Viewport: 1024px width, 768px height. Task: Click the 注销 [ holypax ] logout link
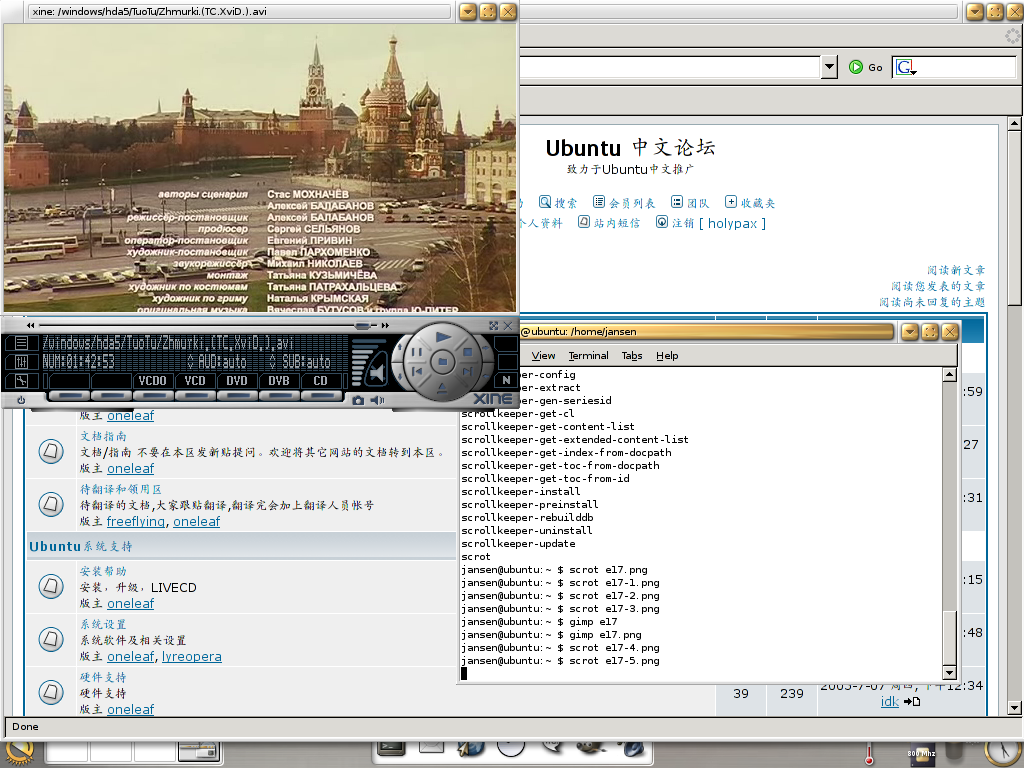711,223
